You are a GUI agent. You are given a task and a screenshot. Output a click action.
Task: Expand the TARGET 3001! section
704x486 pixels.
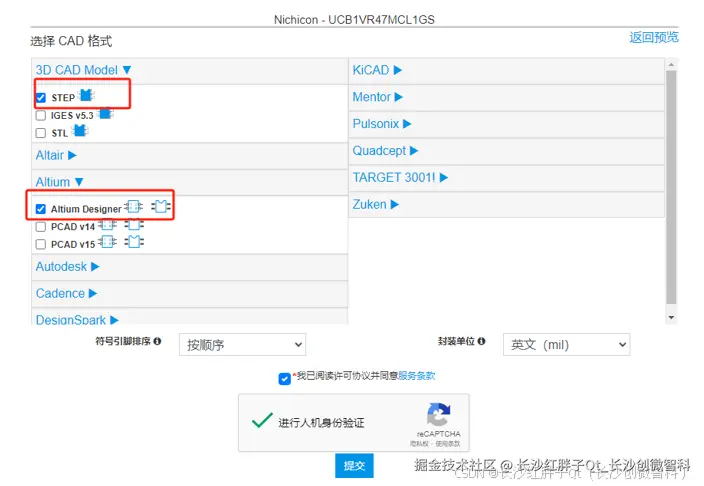[x=400, y=178]
